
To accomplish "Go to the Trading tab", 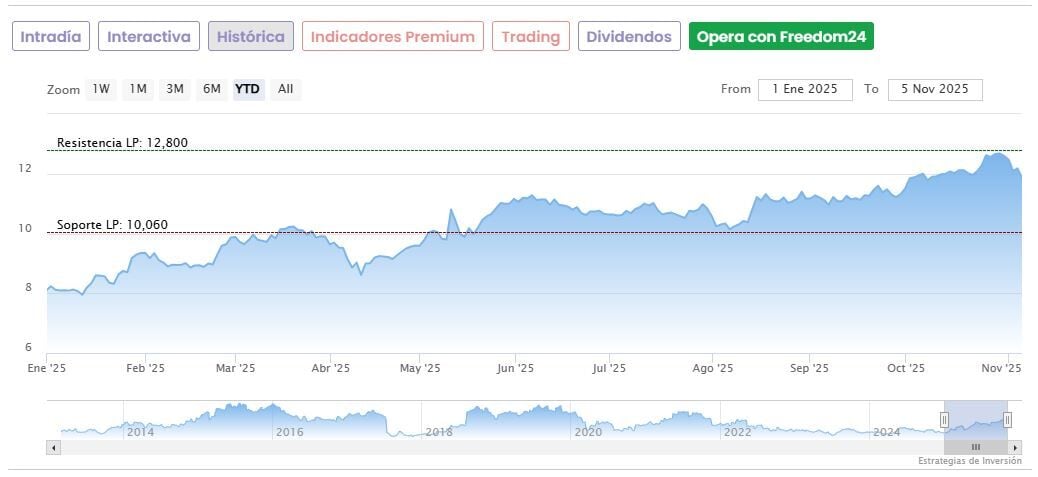I will click(x=530, y=37).
